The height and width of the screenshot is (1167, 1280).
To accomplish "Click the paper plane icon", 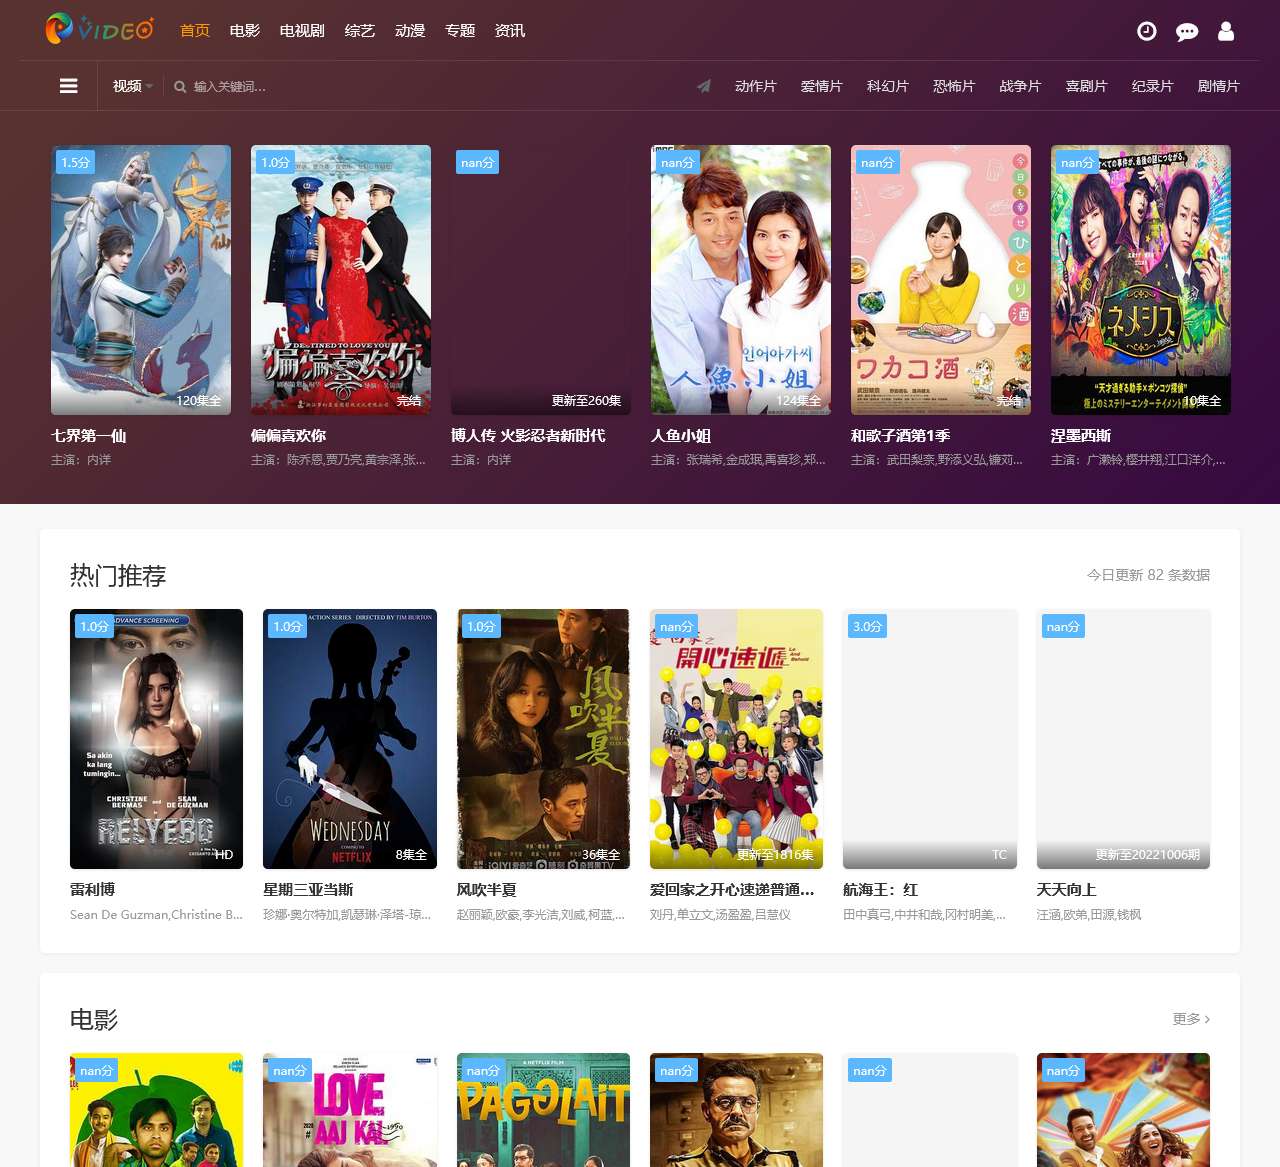I will [704, 86].
